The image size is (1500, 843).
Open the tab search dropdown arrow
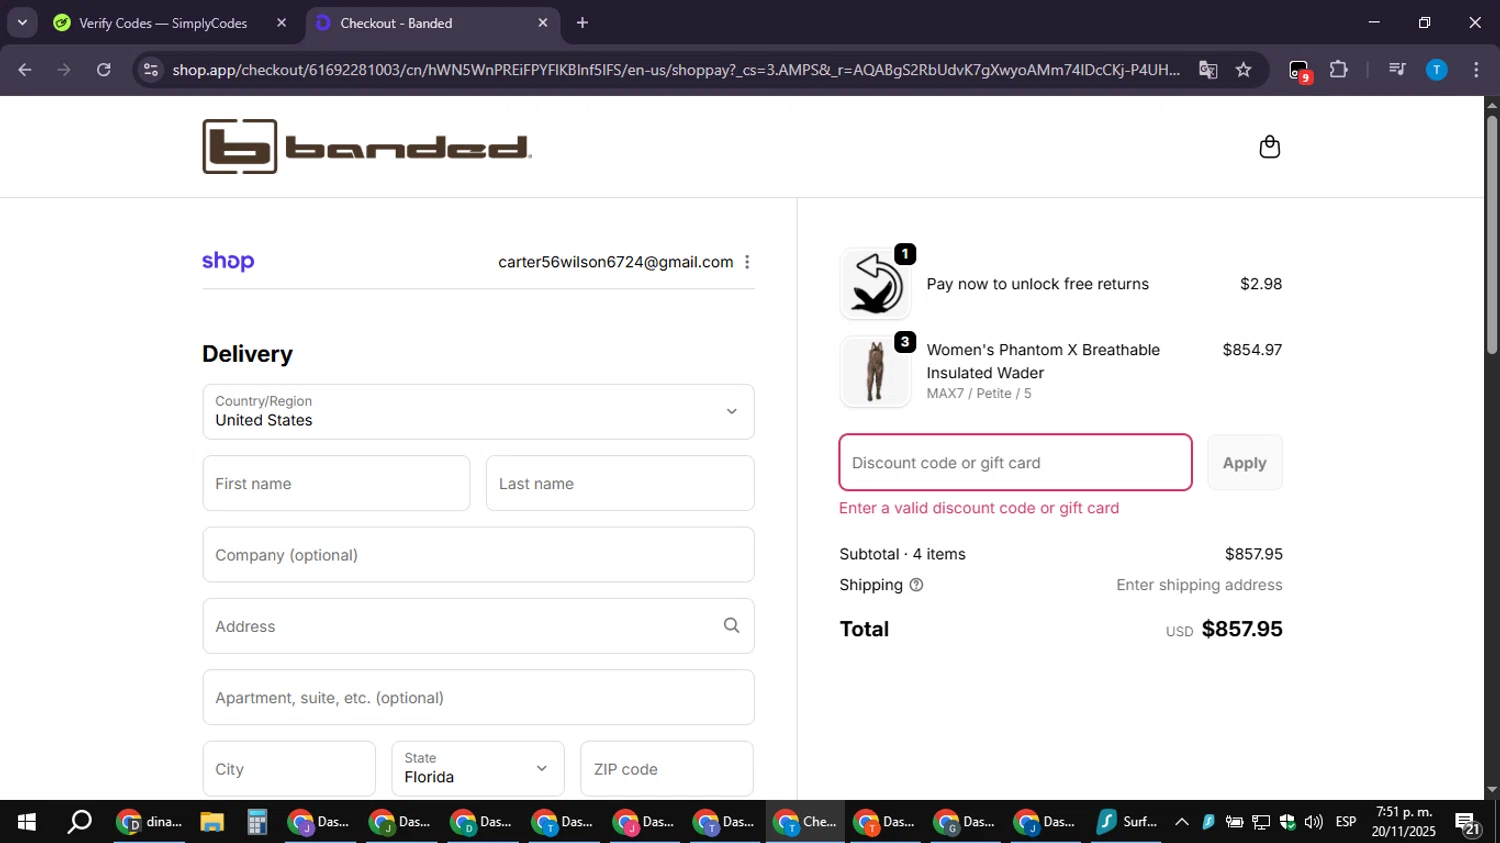coord(22,22)
